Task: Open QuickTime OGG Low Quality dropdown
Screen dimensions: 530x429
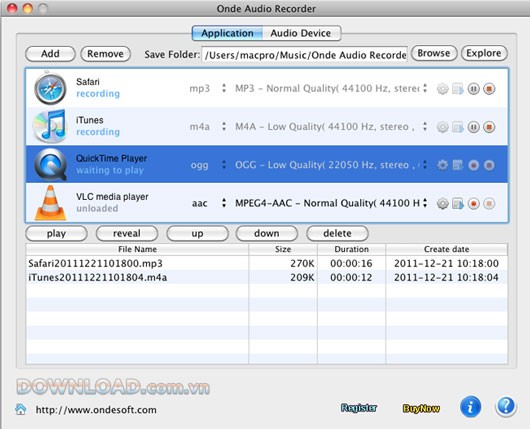Action: click(x=331, y=165)
